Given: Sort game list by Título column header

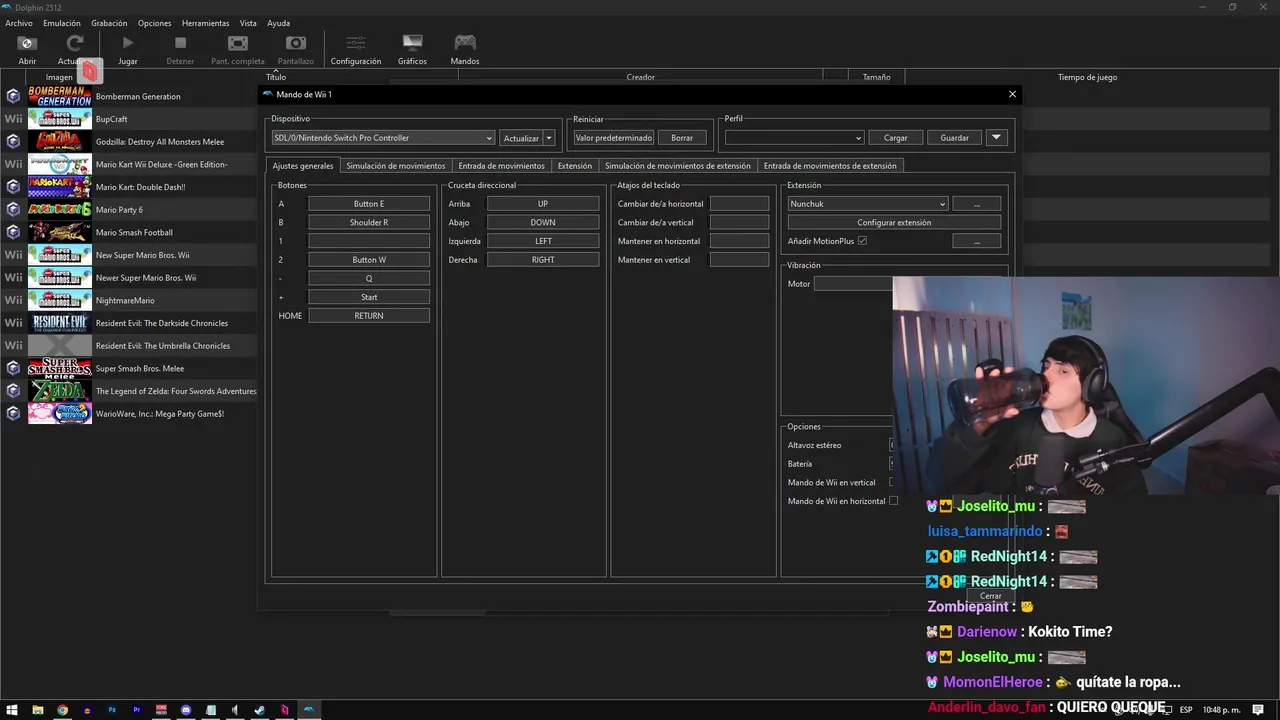Looking at the screenshot, I should click(x=276, y=77).
